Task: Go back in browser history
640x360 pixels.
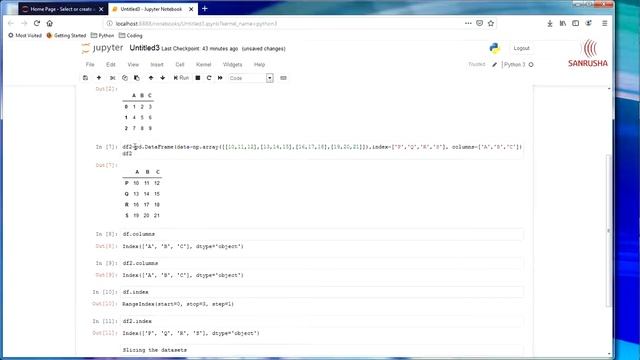Action: pyautogui.click(x=11, y=23)
